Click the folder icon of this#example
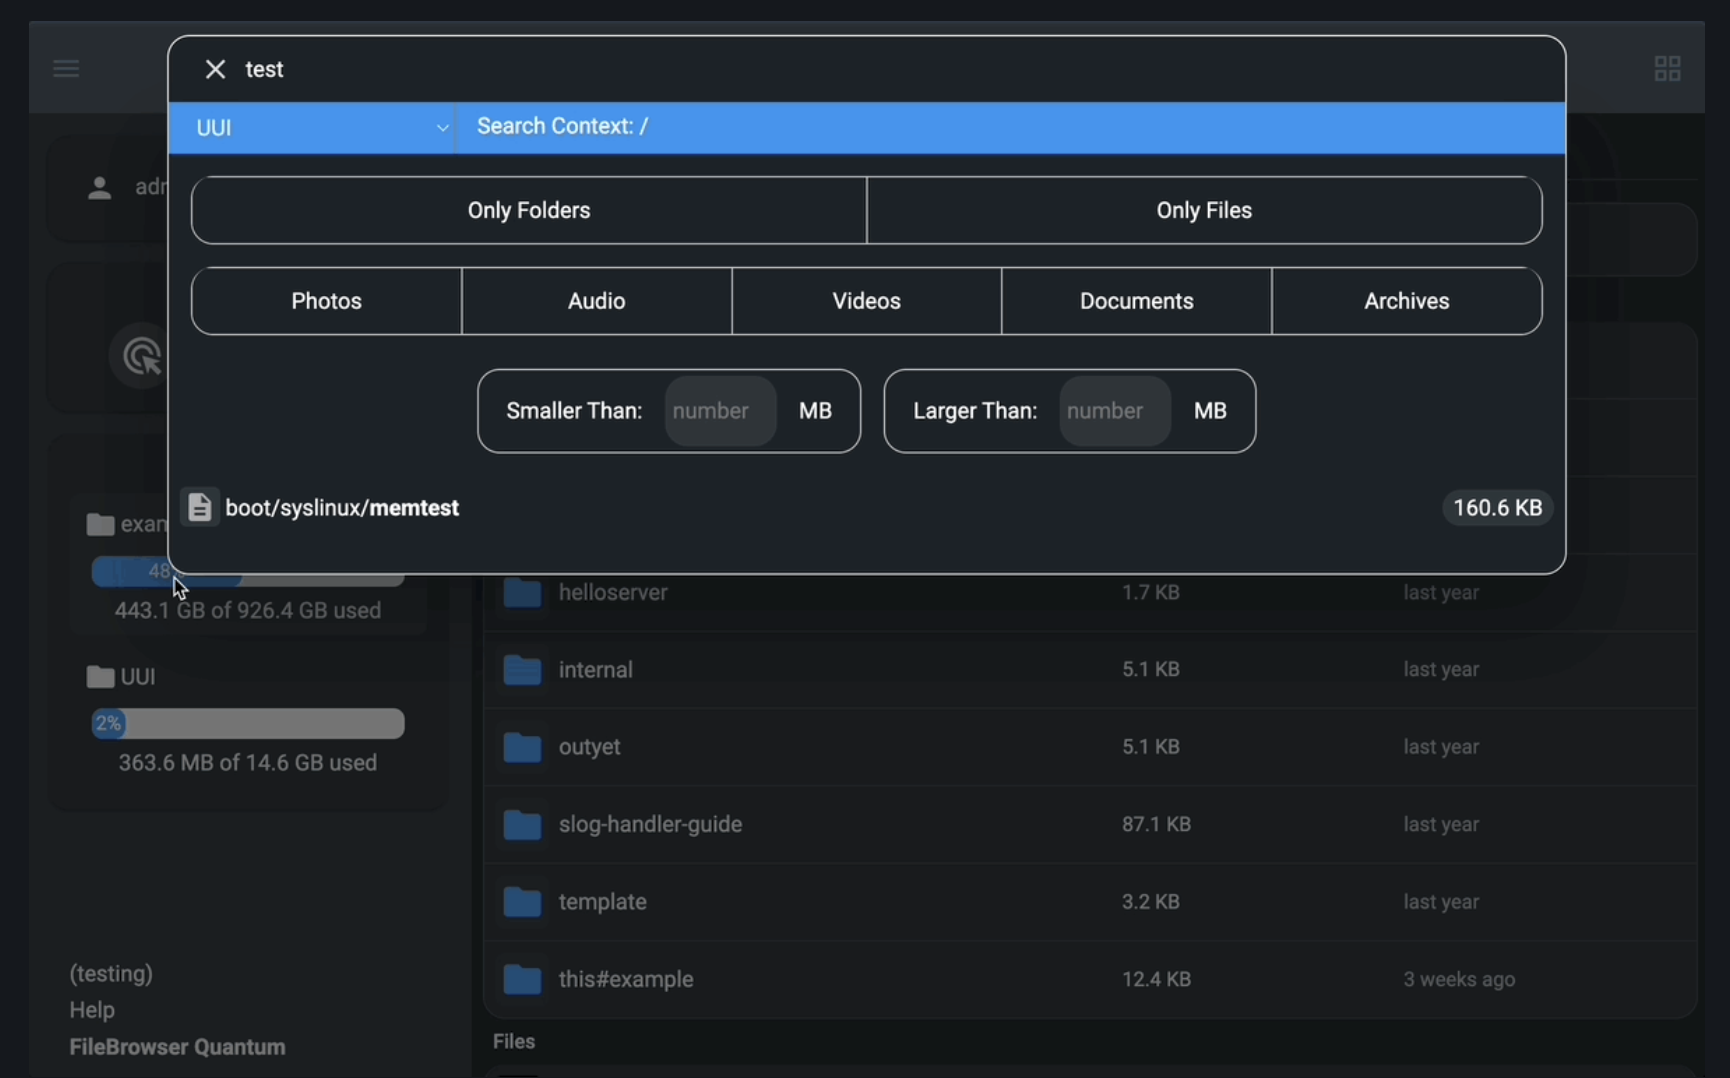Image resolution: width=1730 pixels, height=1078 pixels. point(522,979)
